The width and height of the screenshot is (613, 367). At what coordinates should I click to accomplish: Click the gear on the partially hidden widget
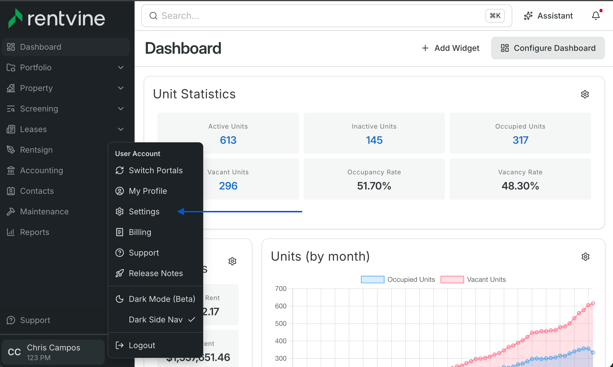point(232,261)
